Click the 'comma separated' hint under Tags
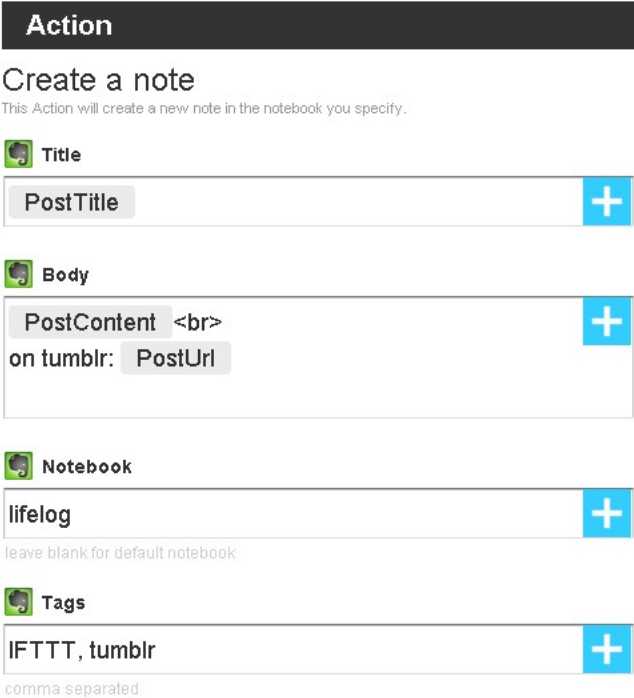634x698 pixels. 72,688
